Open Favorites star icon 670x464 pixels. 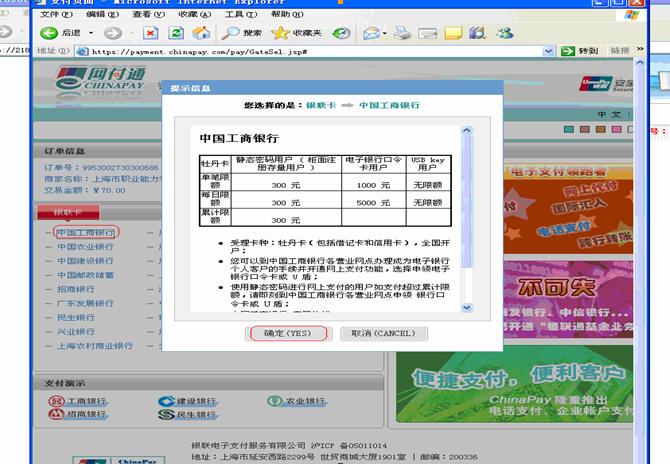point(280,33)
